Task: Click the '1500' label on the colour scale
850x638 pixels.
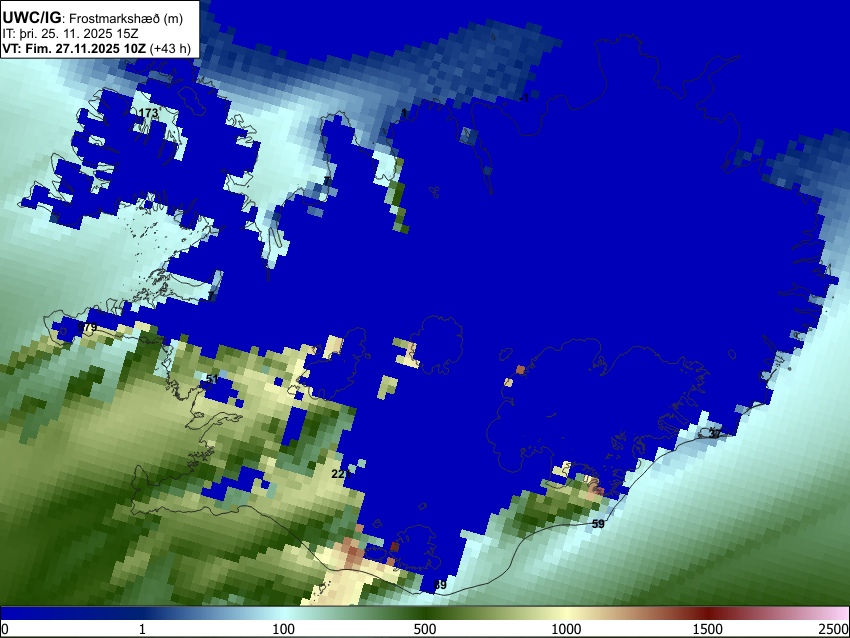Action: click(708, 629)
